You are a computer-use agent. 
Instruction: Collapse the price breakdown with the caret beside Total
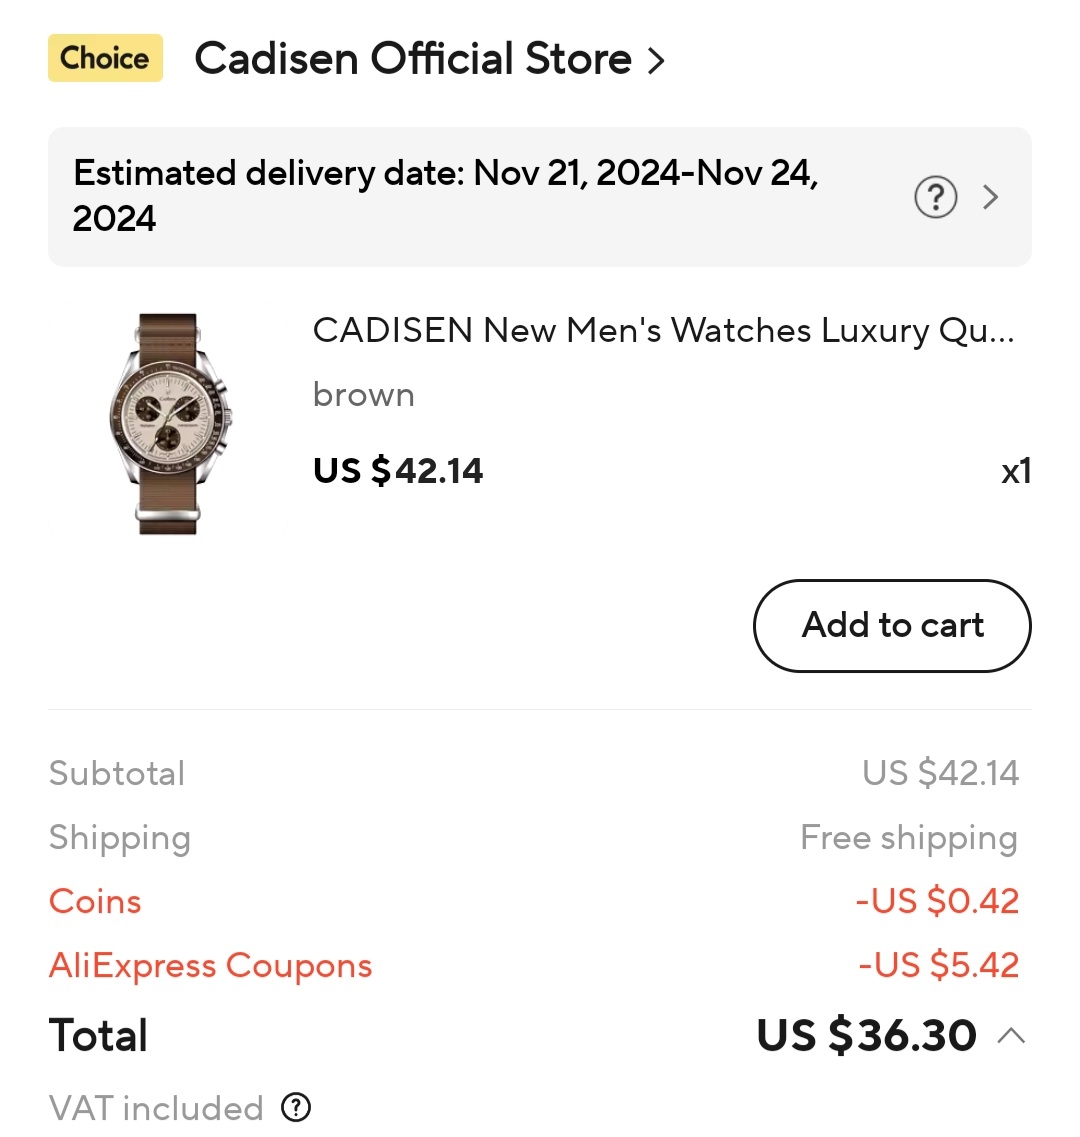pos(1011,1036)
